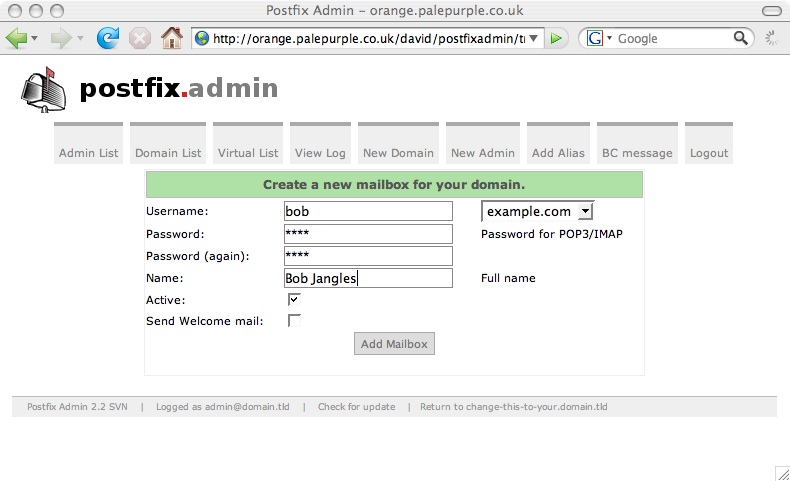Reload the page with the refresh icon
Viewport: 790px width, 481px height.
[x=107, y=38]
